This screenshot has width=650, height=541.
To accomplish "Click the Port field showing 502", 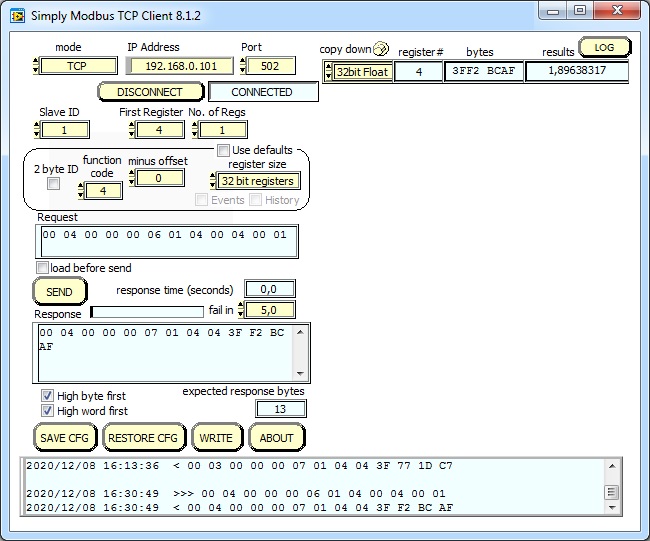I will tap(271, 66).
